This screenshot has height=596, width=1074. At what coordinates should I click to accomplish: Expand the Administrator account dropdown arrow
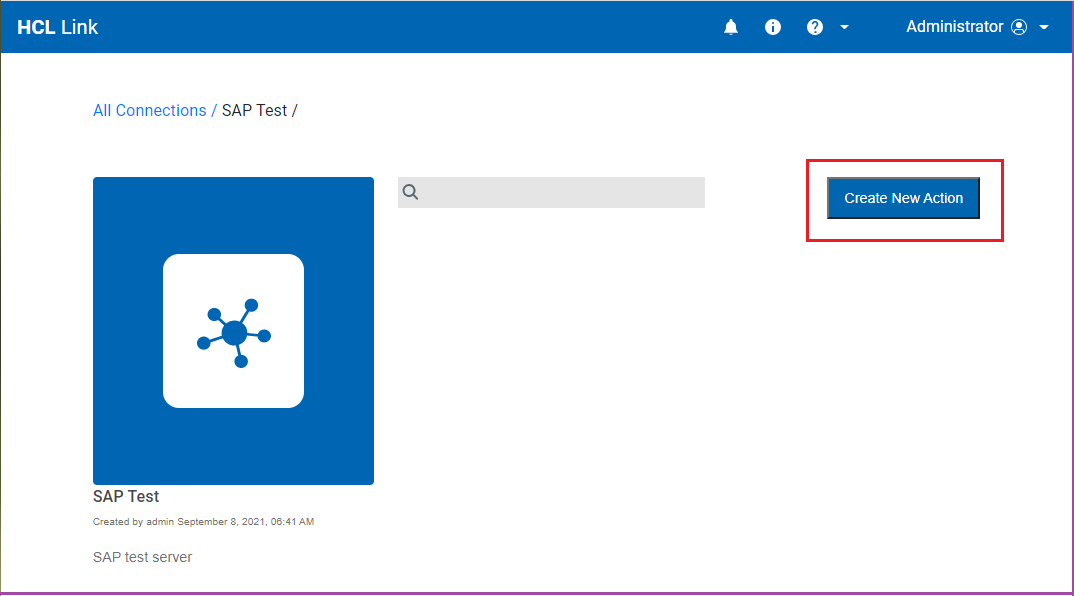[1044, 27]
